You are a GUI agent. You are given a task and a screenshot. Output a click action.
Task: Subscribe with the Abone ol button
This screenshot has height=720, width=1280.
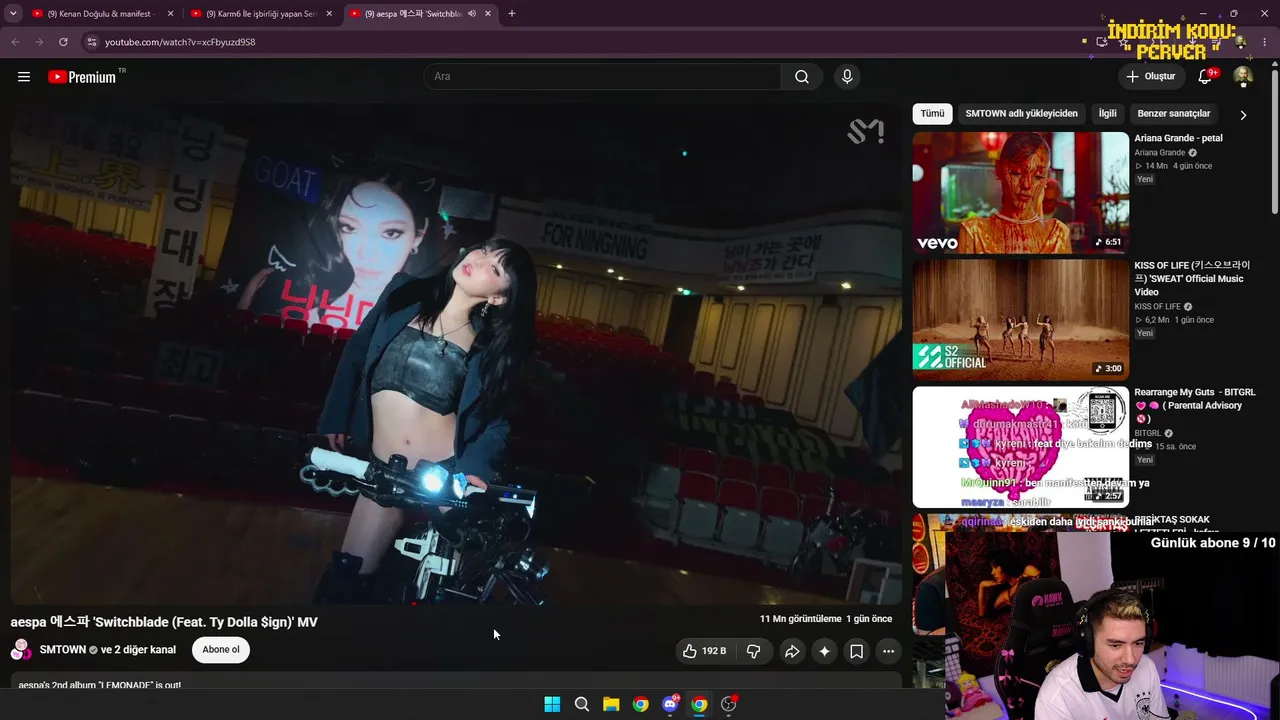tap(221, 650)
